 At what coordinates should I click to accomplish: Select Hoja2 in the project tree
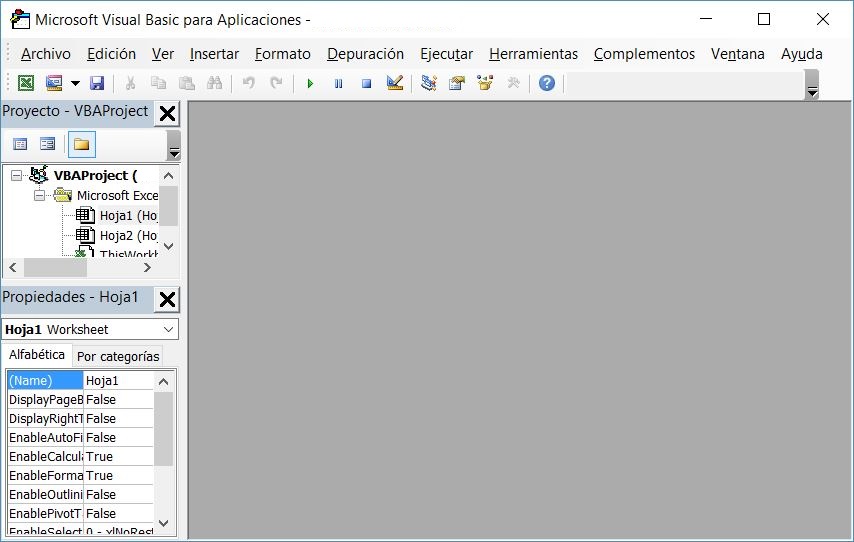pos(129,236)
